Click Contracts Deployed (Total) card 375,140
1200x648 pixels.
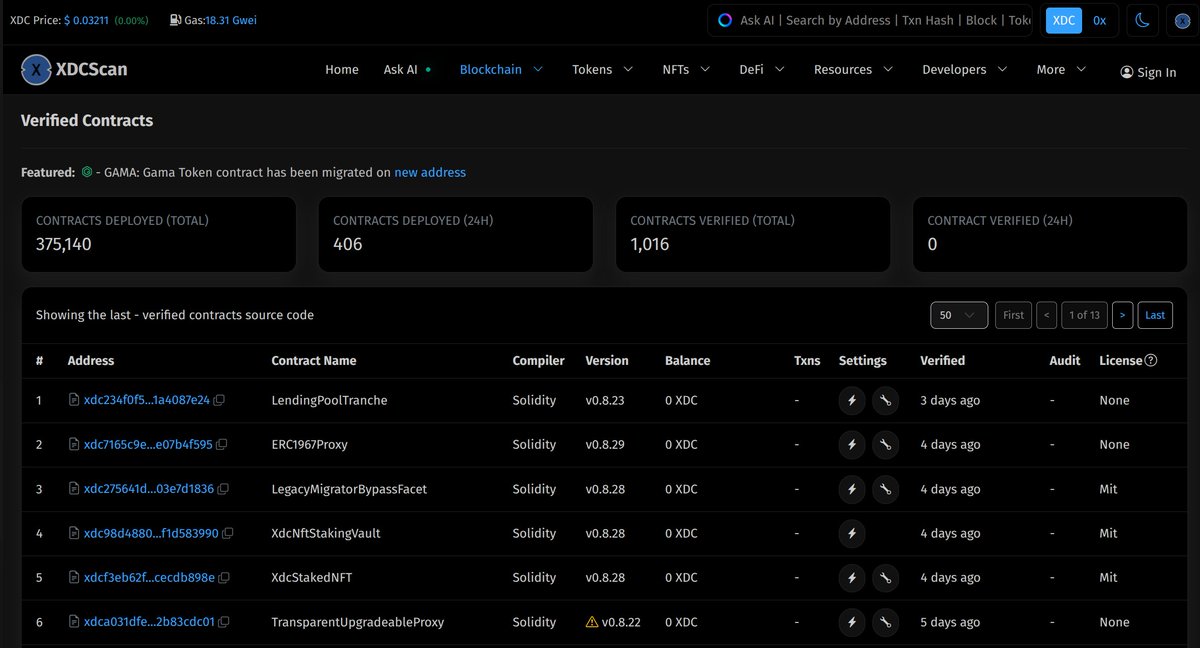(158, 234)
